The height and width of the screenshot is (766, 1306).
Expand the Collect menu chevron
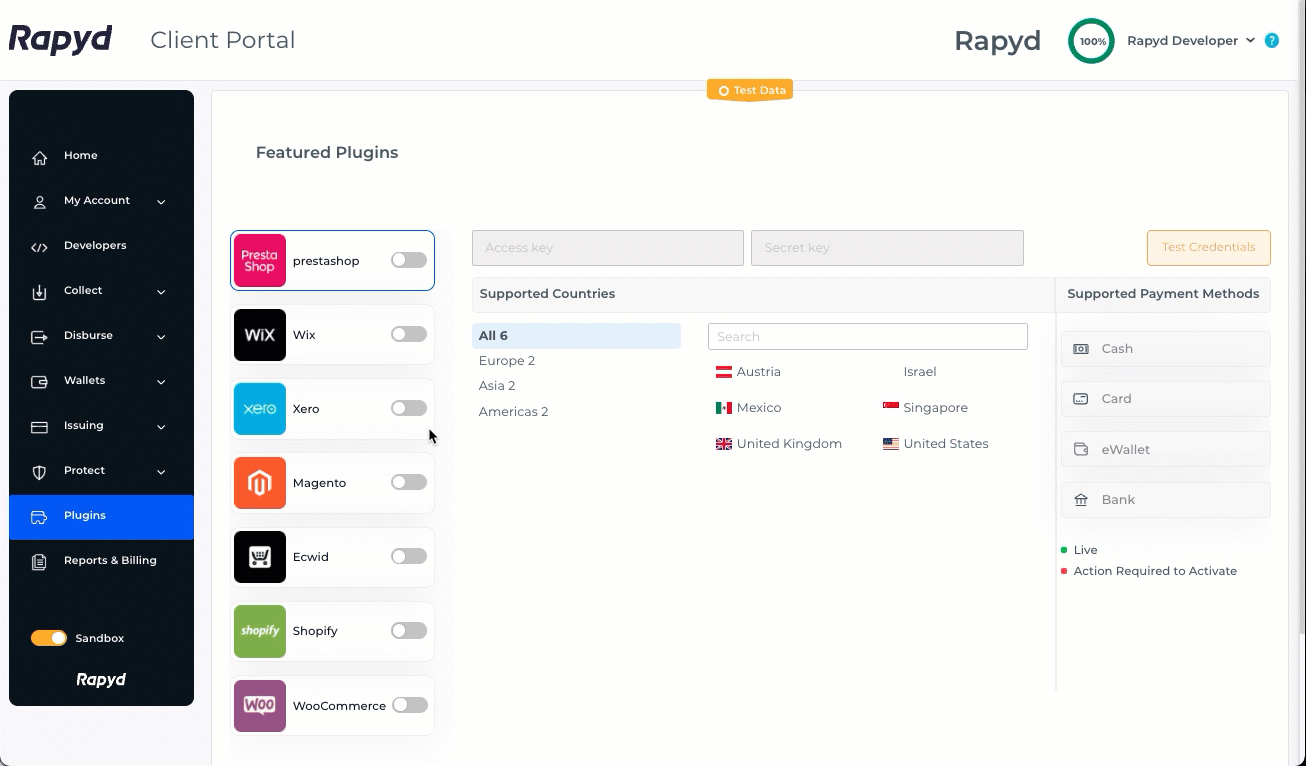click(x=161, y=292)
